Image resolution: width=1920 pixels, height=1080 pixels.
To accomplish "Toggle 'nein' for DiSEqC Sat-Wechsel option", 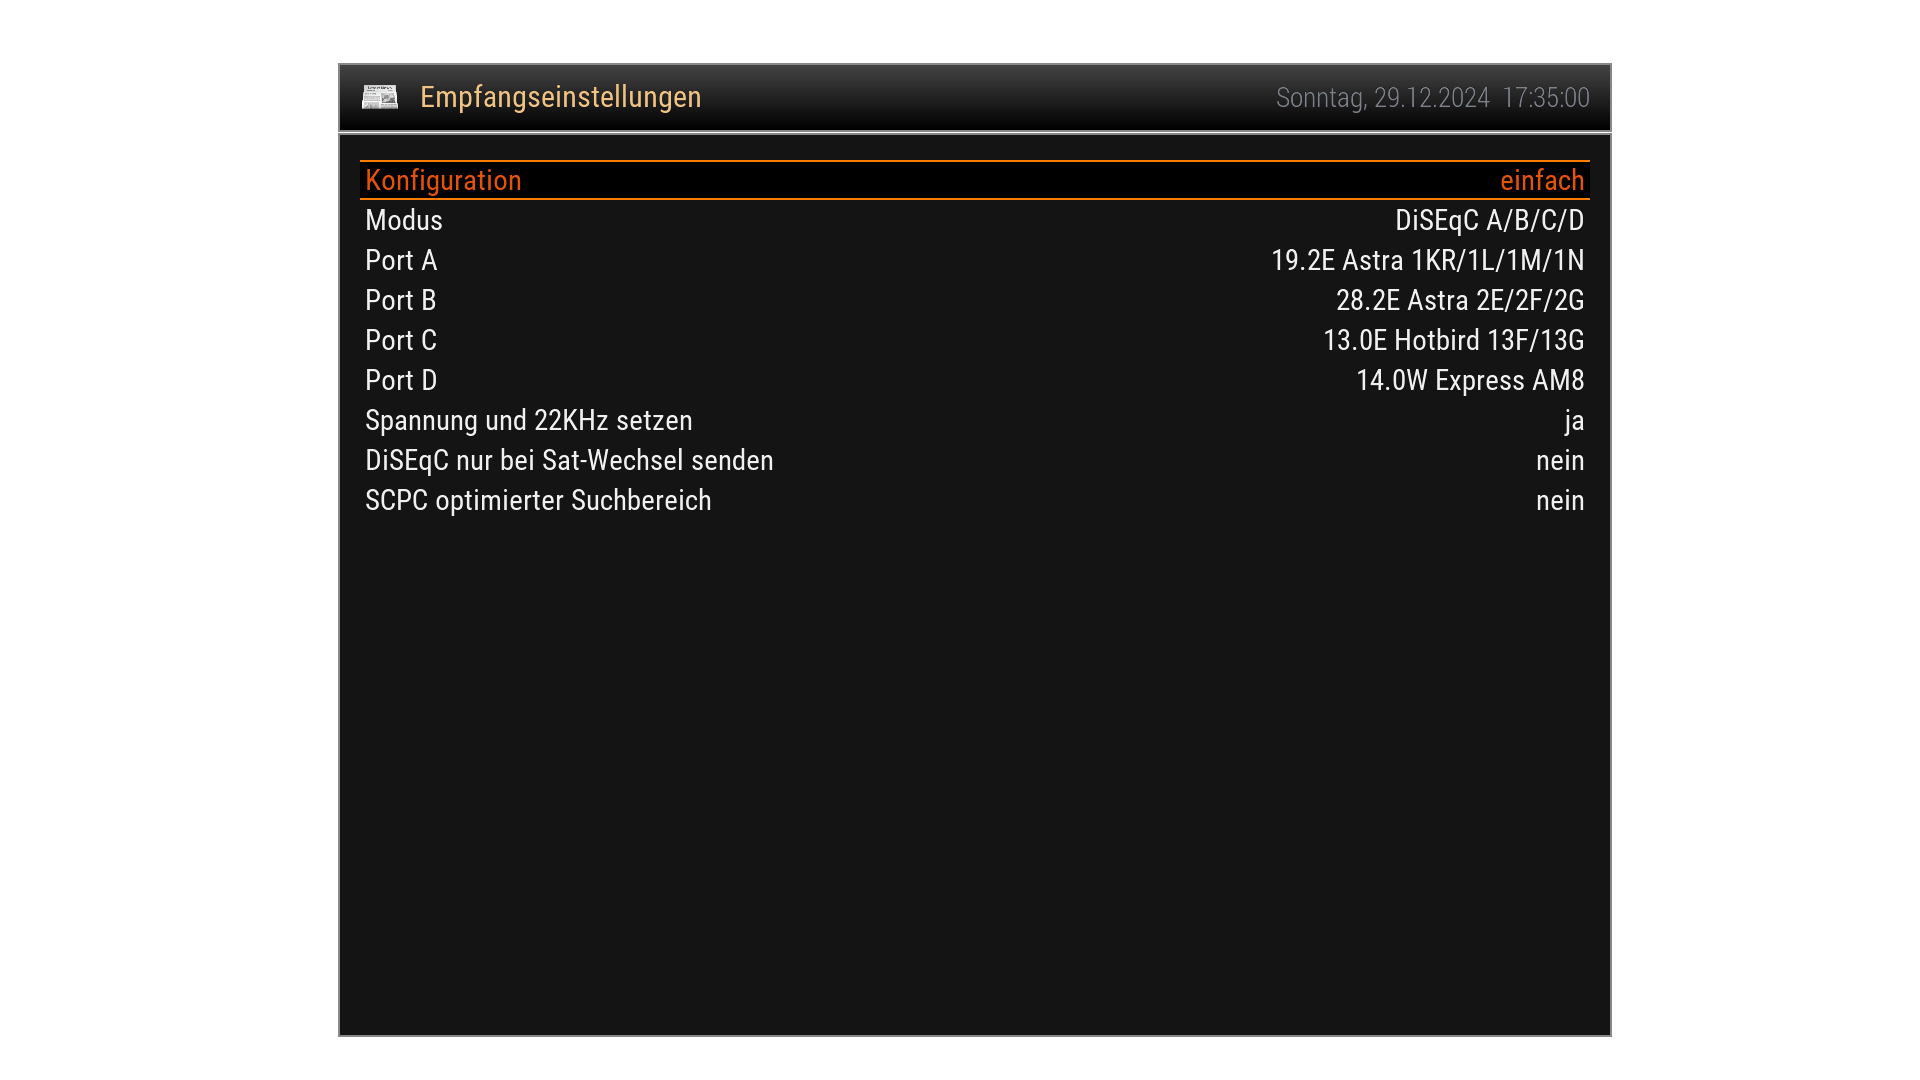I will point(1560,460).
